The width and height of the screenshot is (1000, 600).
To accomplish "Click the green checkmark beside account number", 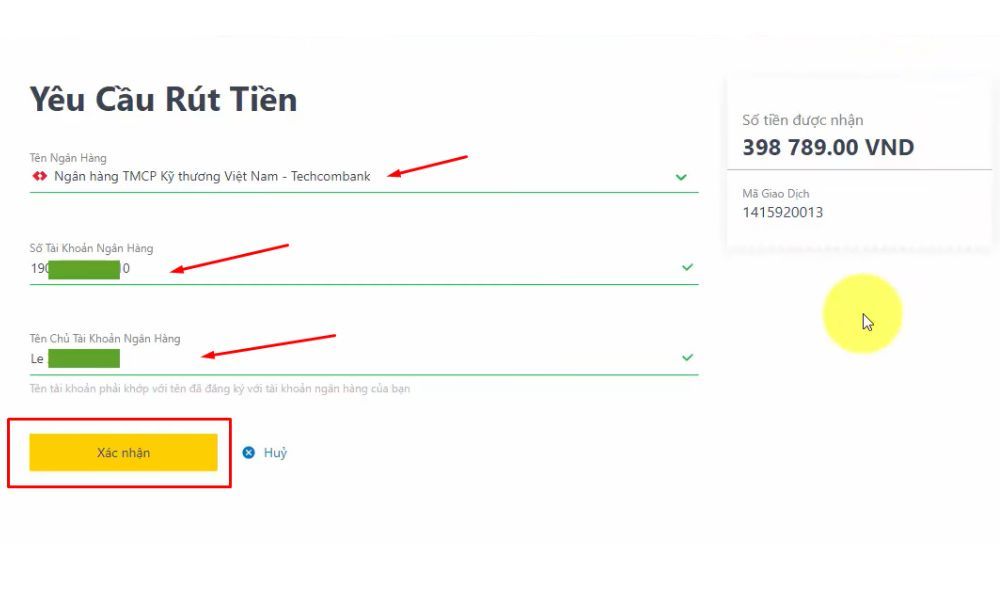I will (687, 267).
